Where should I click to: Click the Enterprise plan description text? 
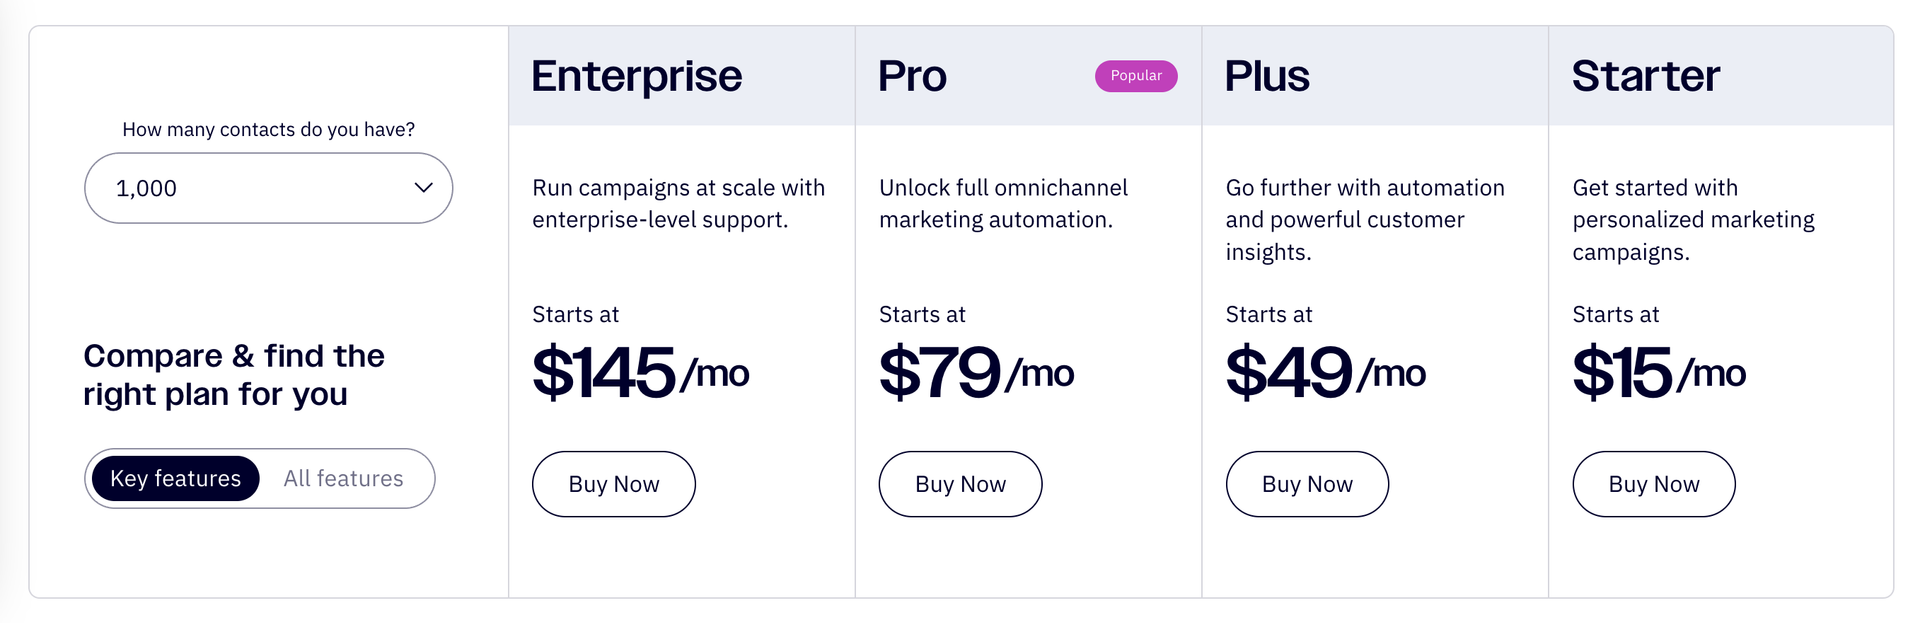click(x=678, y=204)
